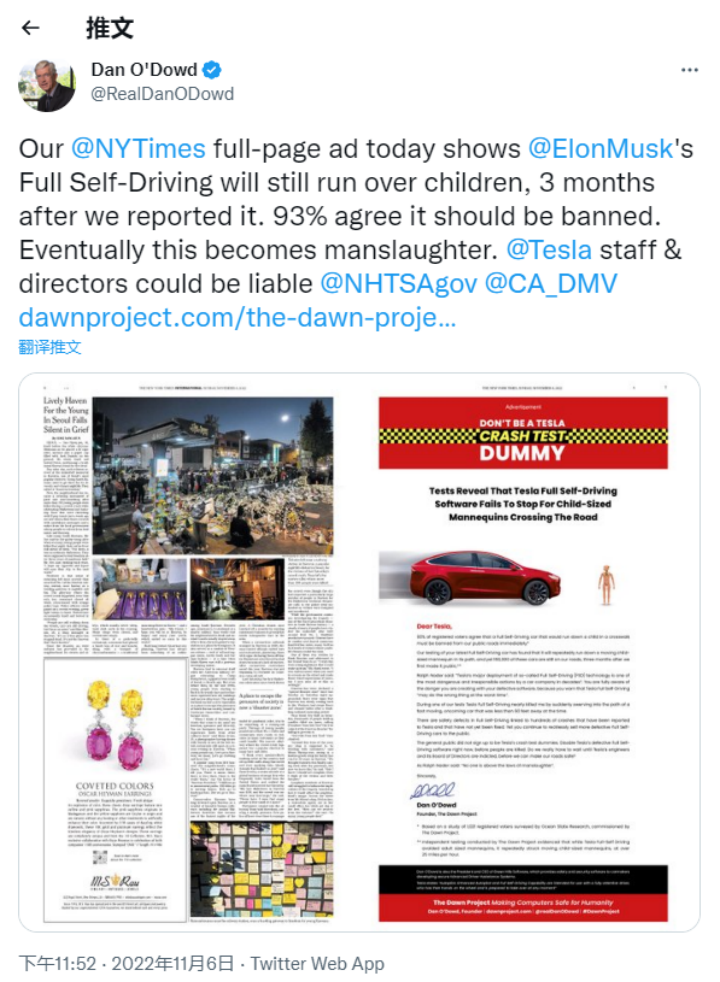The width and height of the screenshot is (720, 982).
Task: Go back with the arrow icon
Action: (x=31, y=28)
